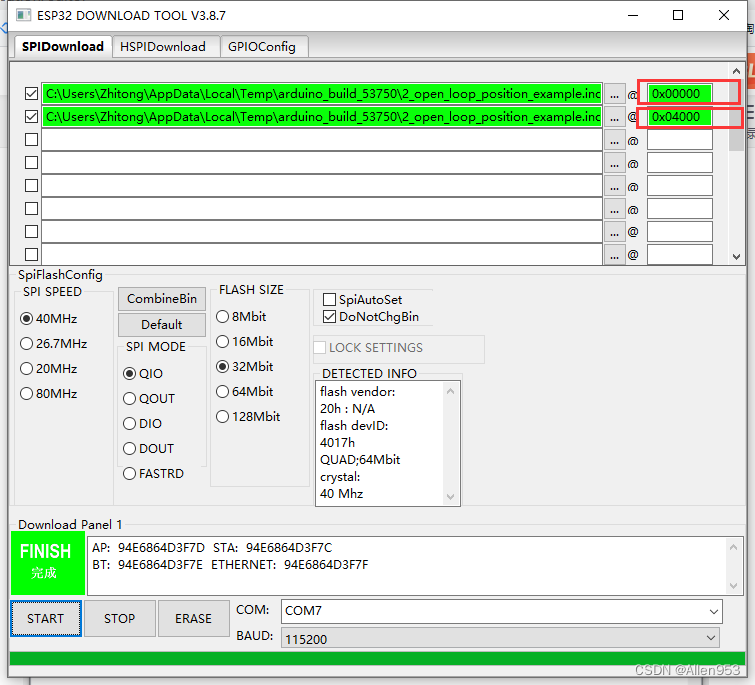Click the ESP32 Download Tool title icon
755x685 pixels.
click(23, 15)
